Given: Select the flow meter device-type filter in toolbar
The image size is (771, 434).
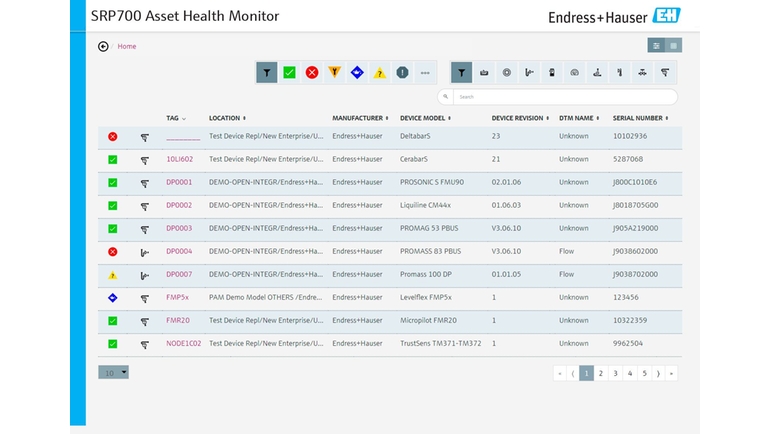Looking at the screenshot, I should click(529, 73).
